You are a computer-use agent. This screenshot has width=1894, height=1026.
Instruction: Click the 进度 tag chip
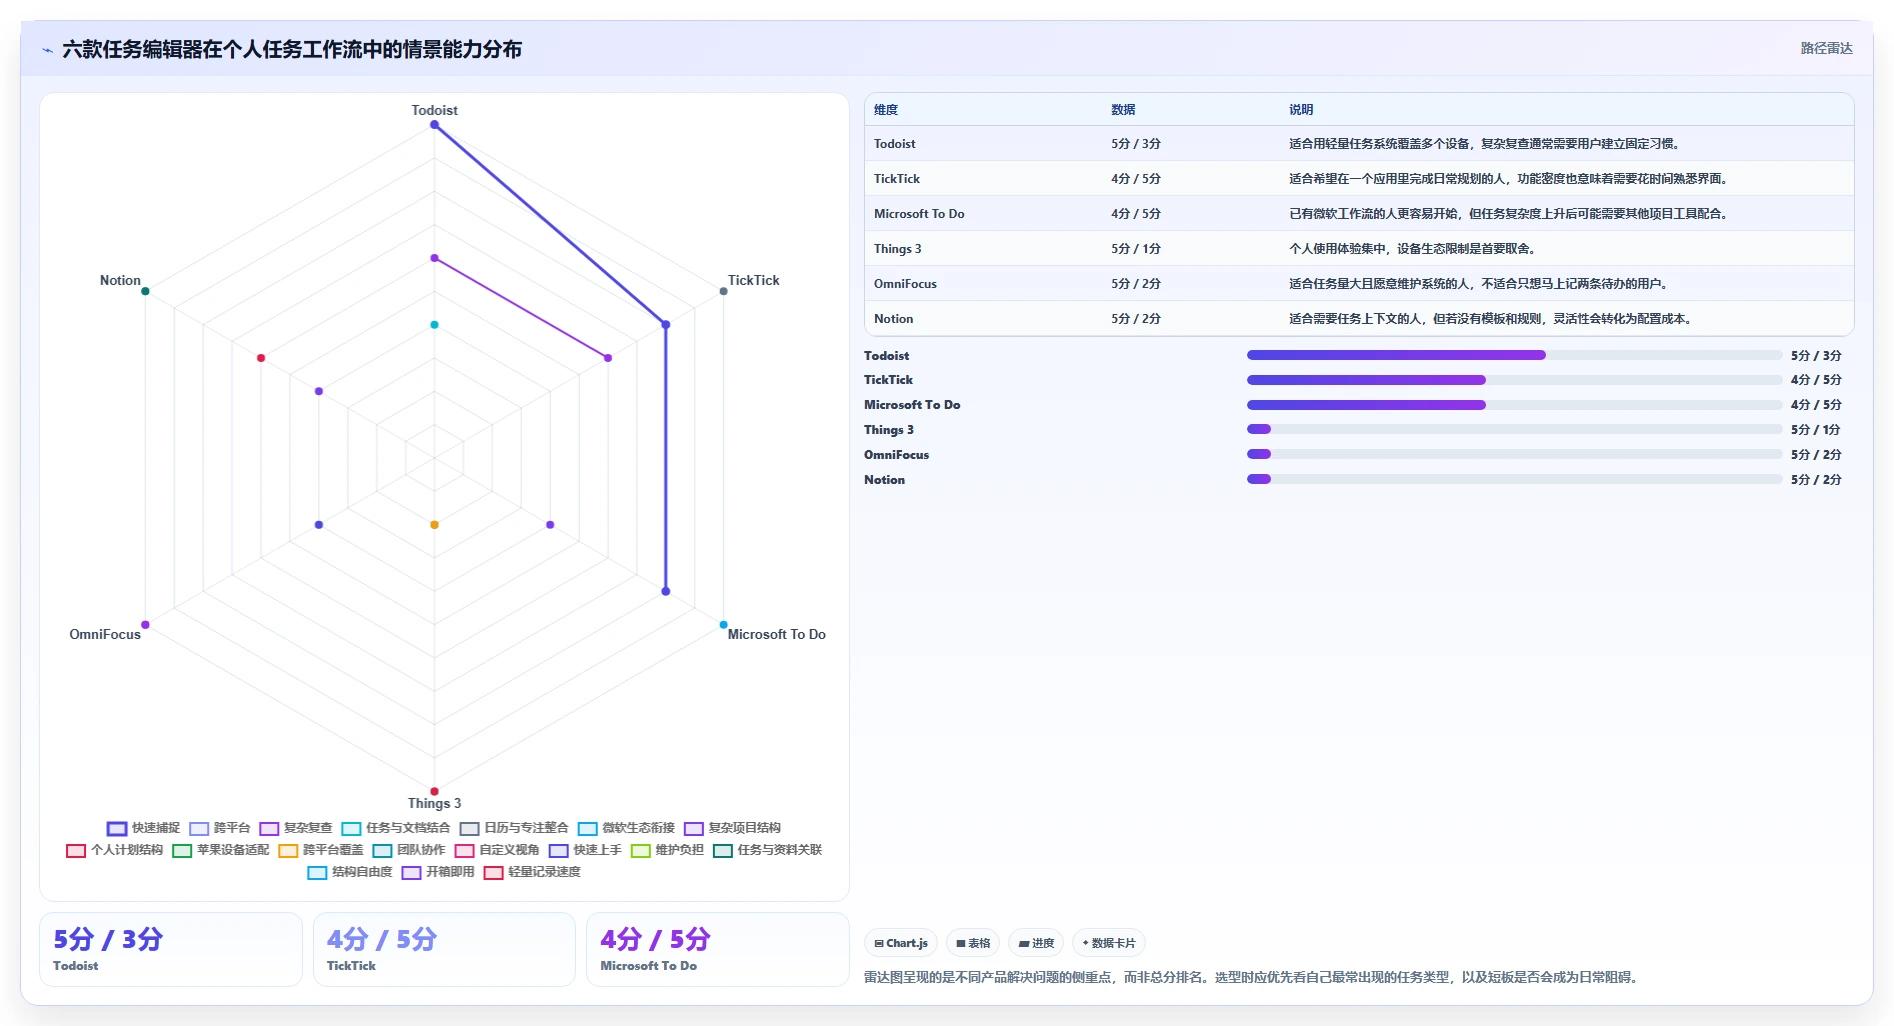coord(1036,943)
